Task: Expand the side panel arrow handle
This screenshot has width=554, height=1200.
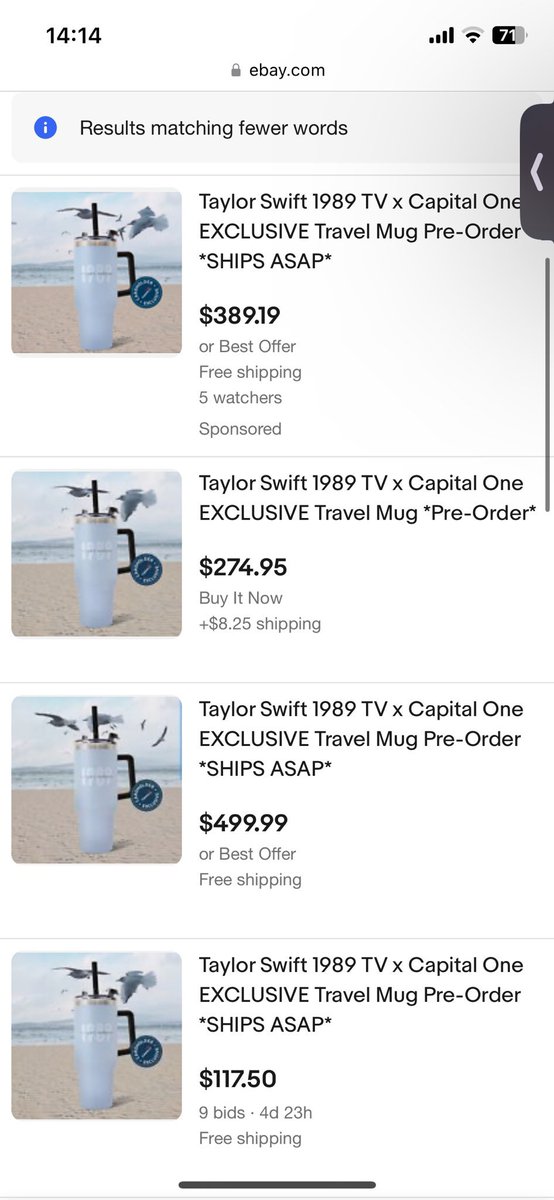Action: 537,170
